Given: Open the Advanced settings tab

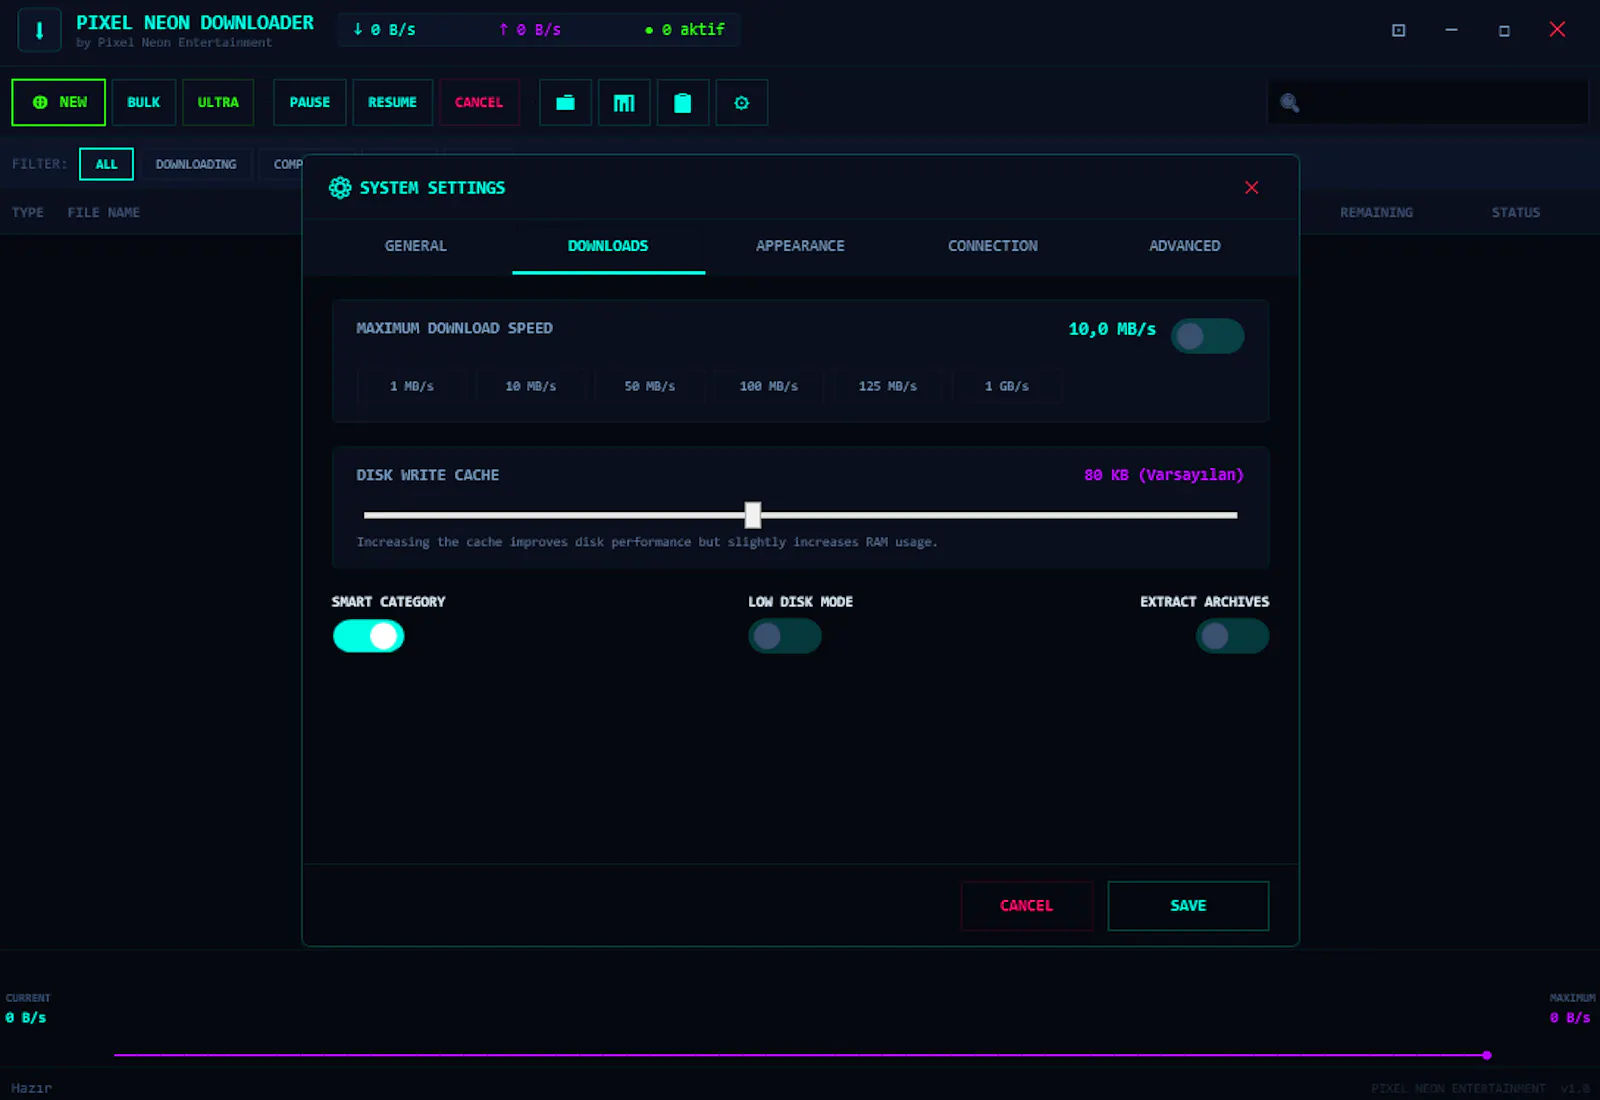Looking at the screenshot, I should 1185,246.
